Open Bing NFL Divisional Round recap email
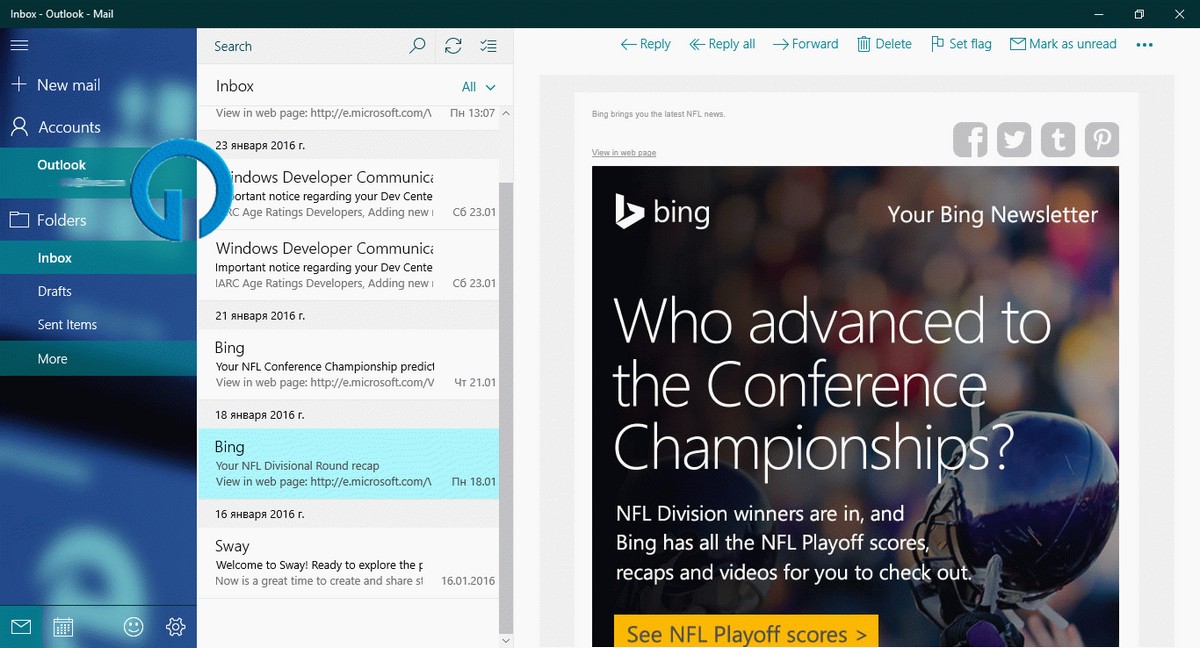This screenshot has width=1200, height=648. pos(348,464)
